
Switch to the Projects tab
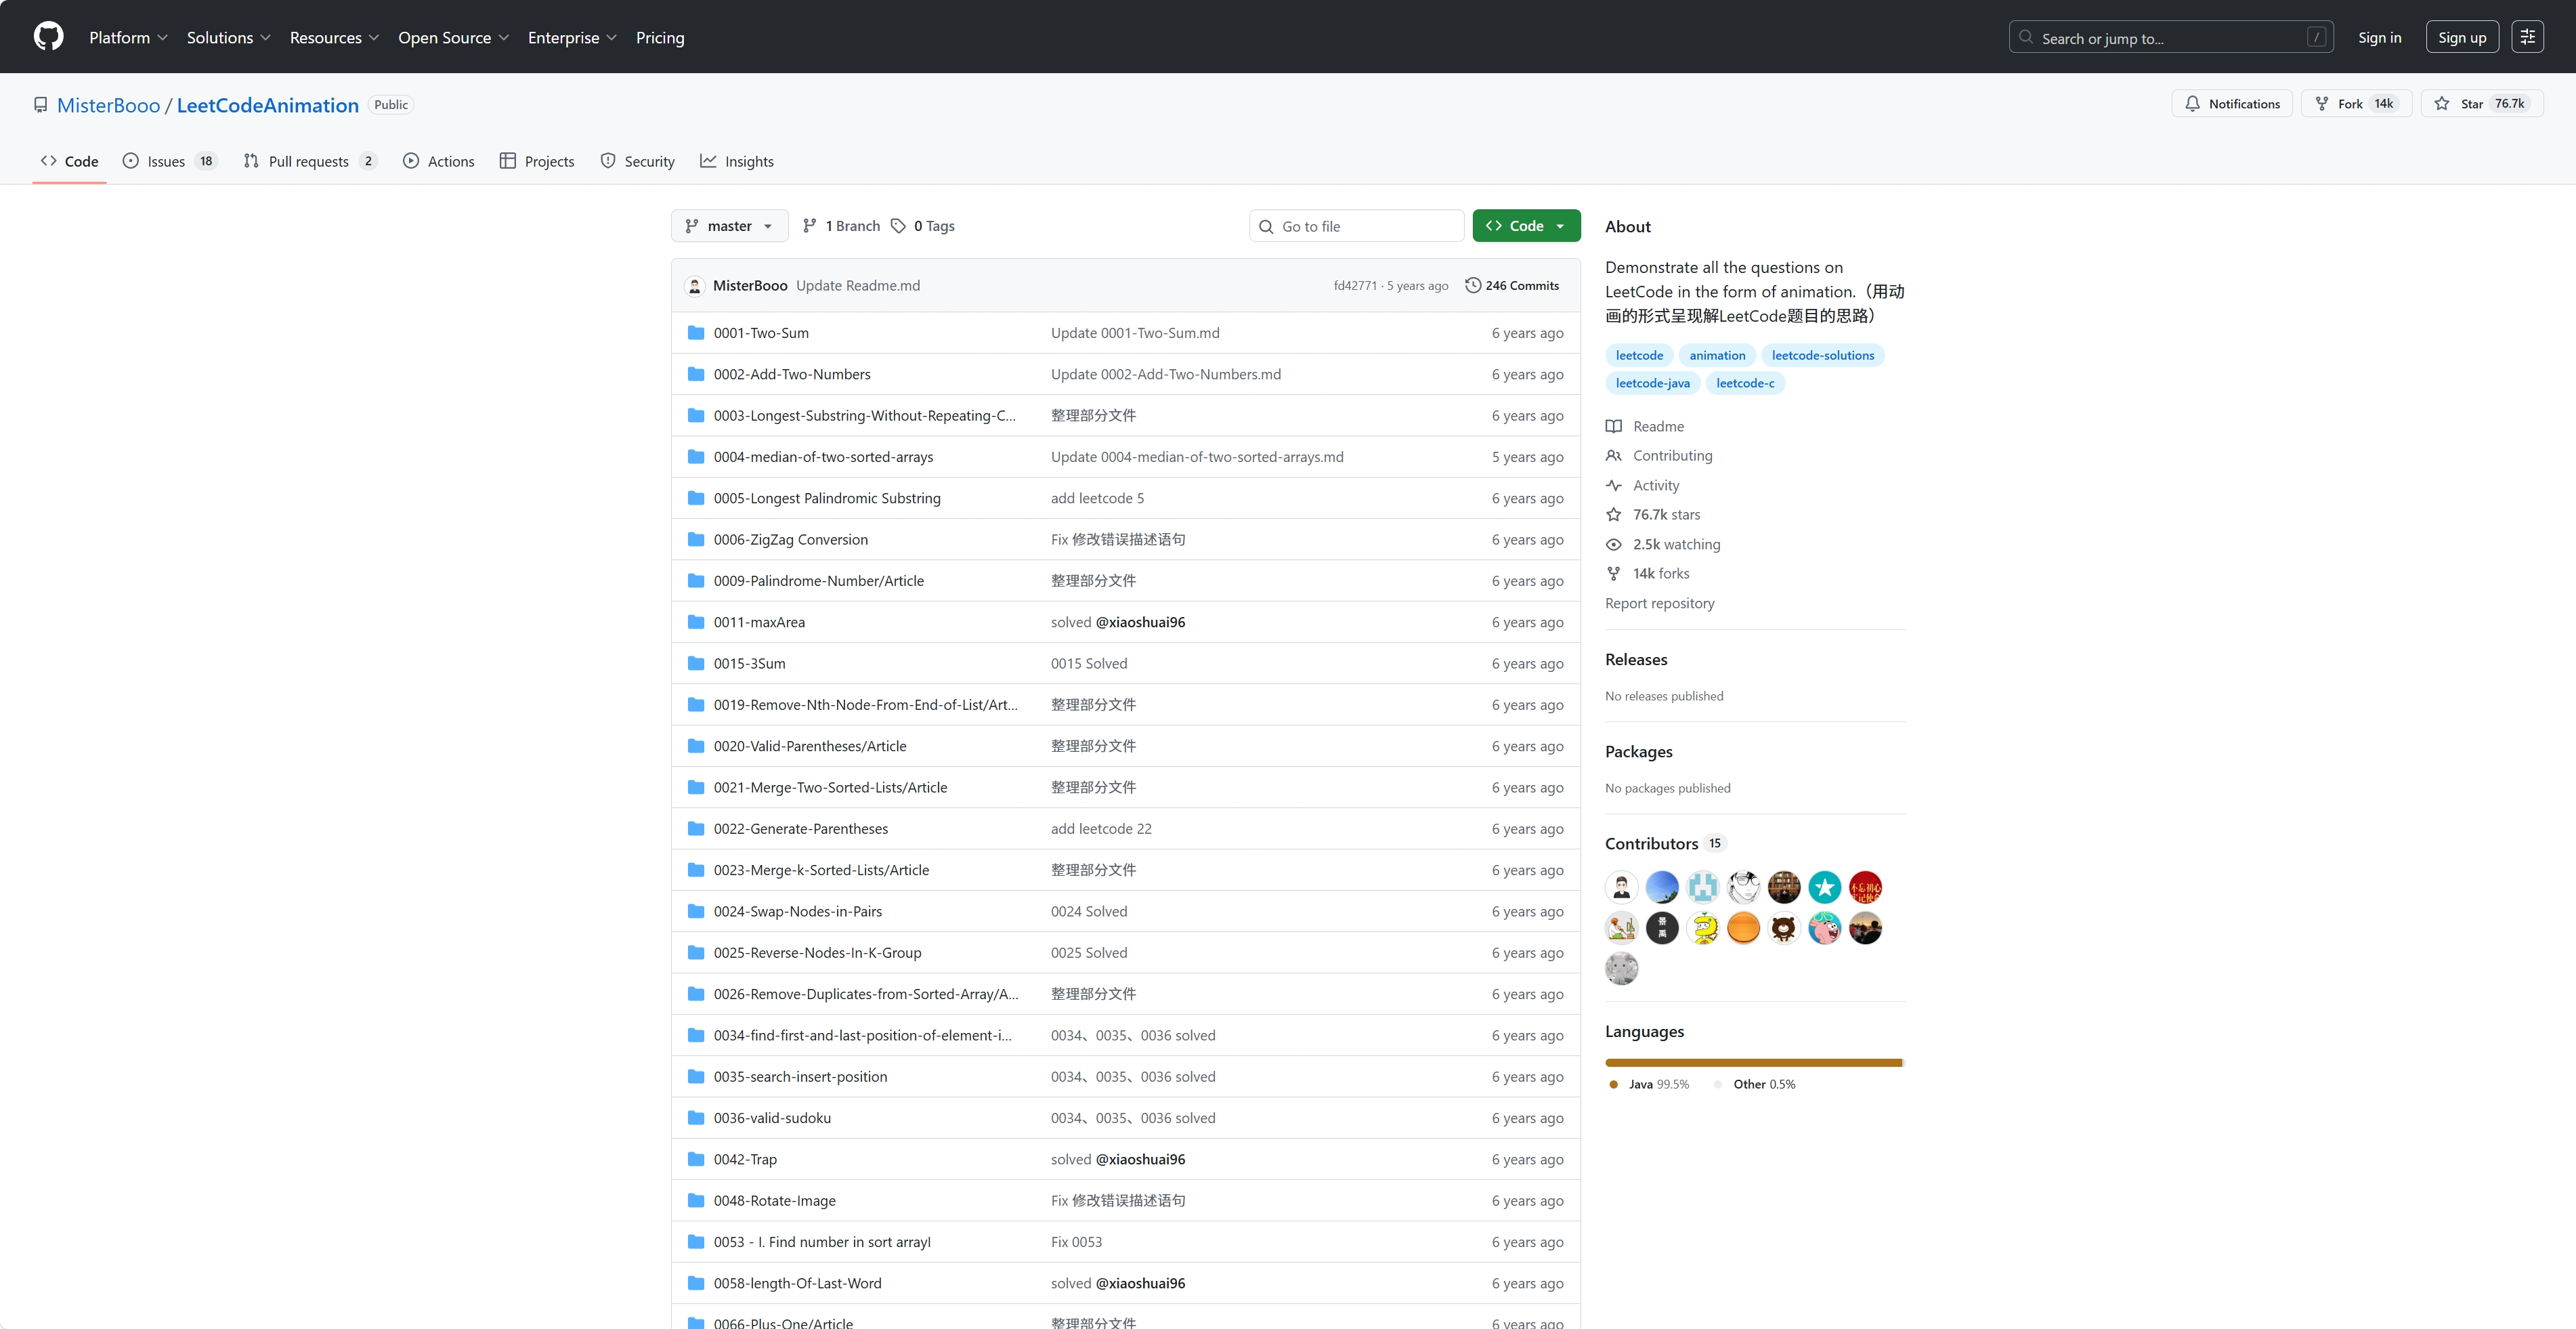click(537, 161)
